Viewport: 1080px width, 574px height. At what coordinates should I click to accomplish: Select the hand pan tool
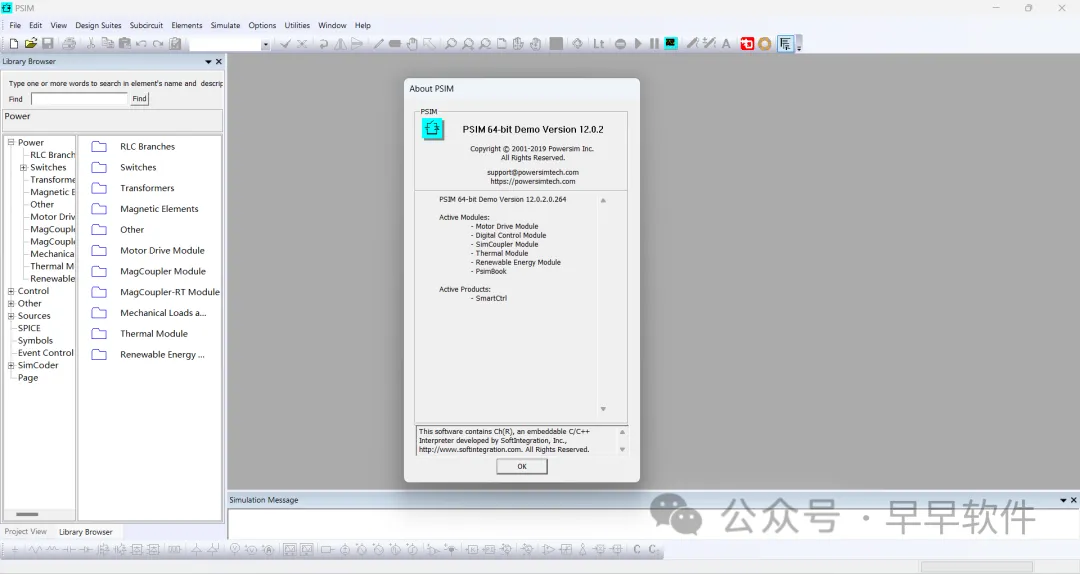point(412,43)
